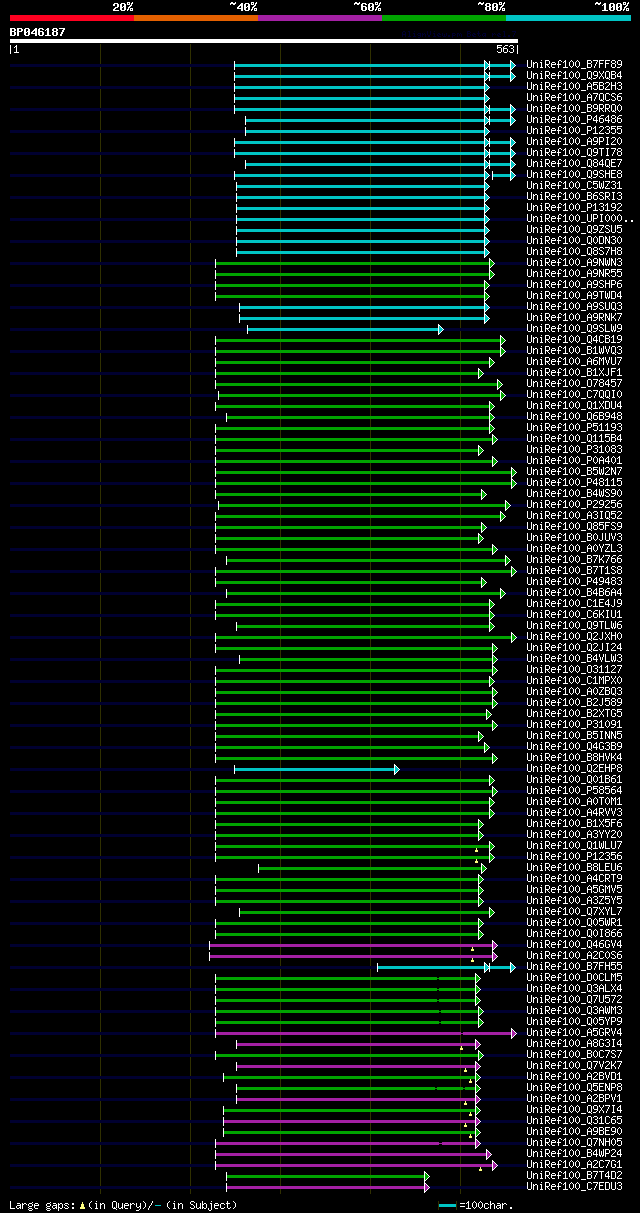Select label UniRef100_Q4CB19
640x1213 pixels.
tap(573, 339)
